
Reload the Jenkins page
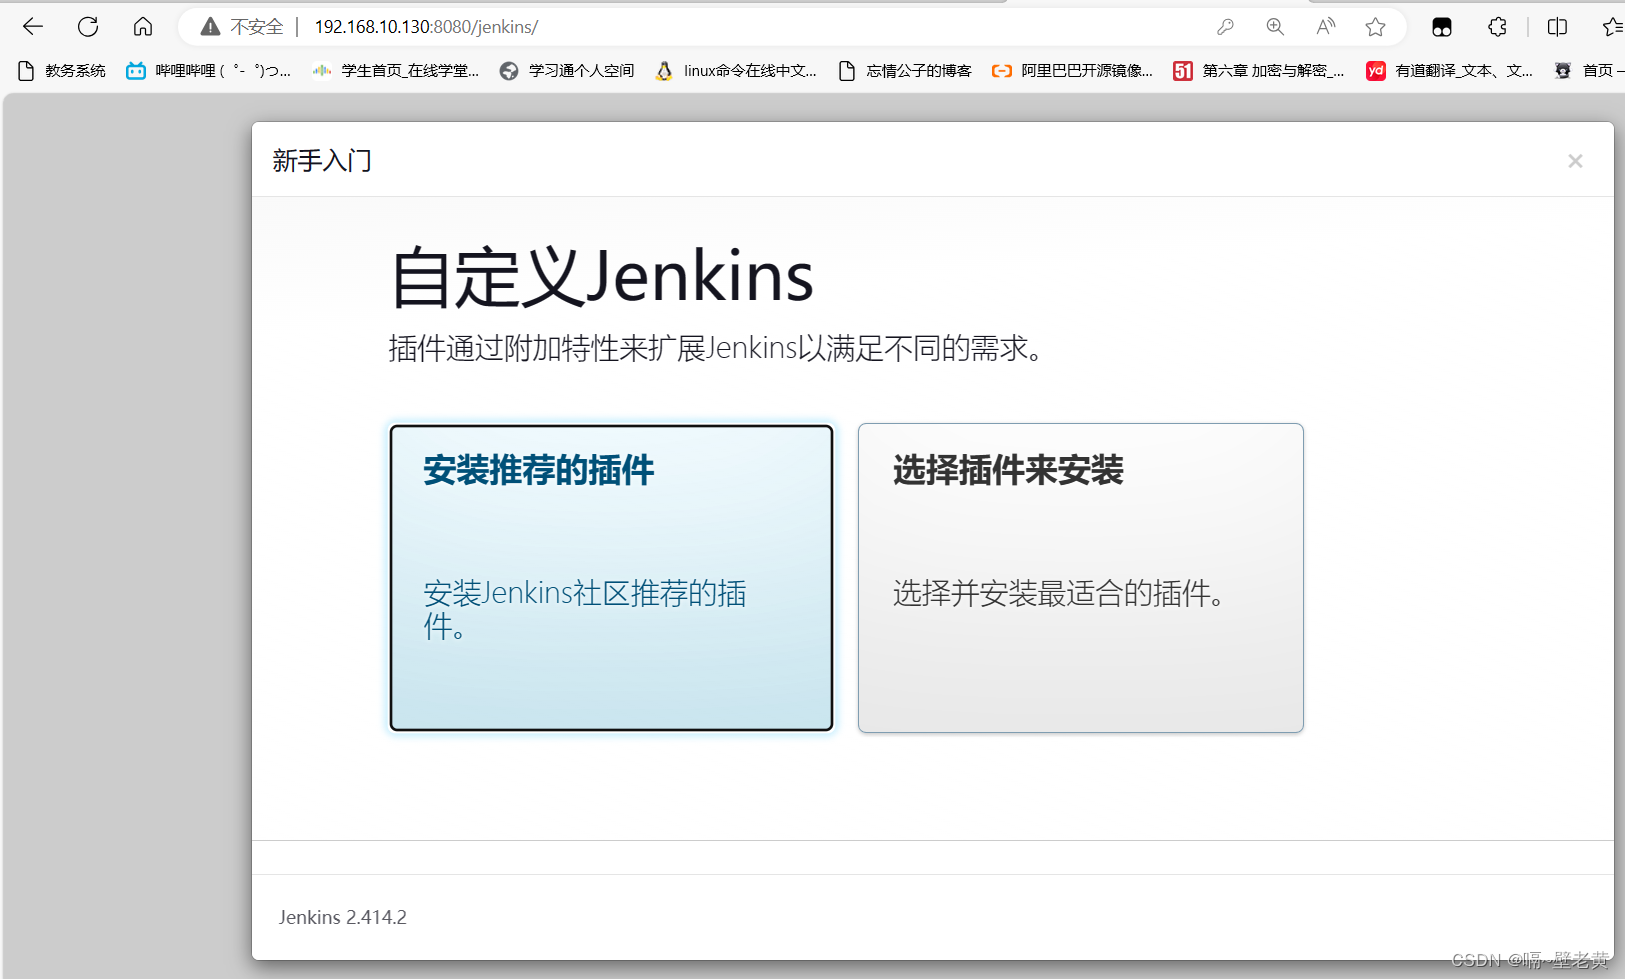(88, 27)
